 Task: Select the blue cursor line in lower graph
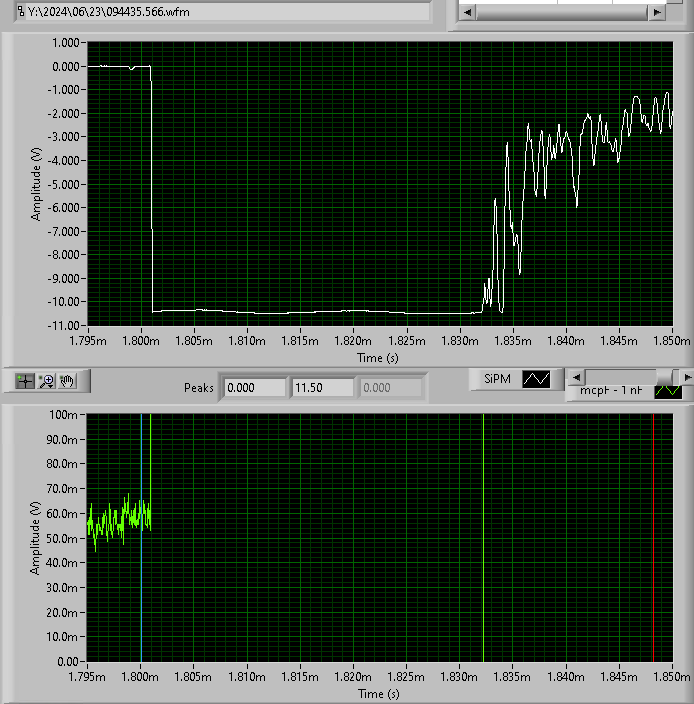pos(141,538)
